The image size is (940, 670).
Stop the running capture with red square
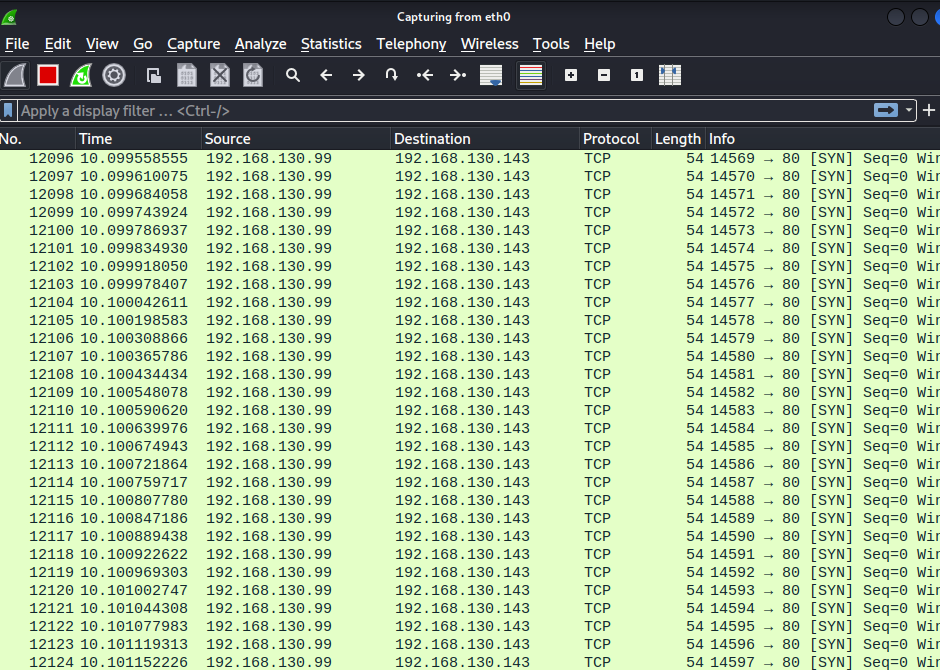tap(48, 76)
